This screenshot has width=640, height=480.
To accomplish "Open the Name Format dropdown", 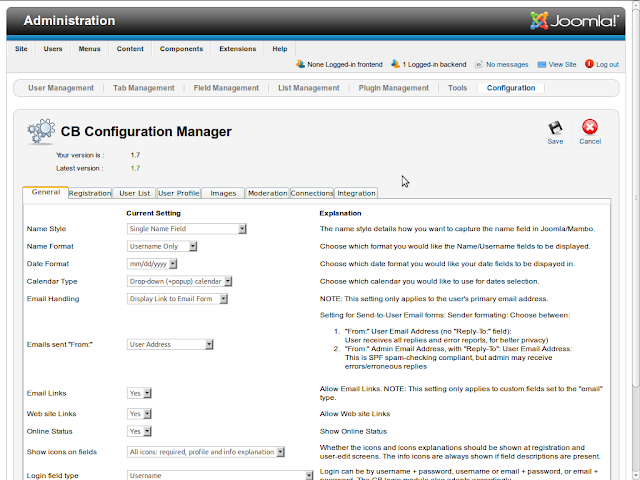I will [x=162, y=247].
